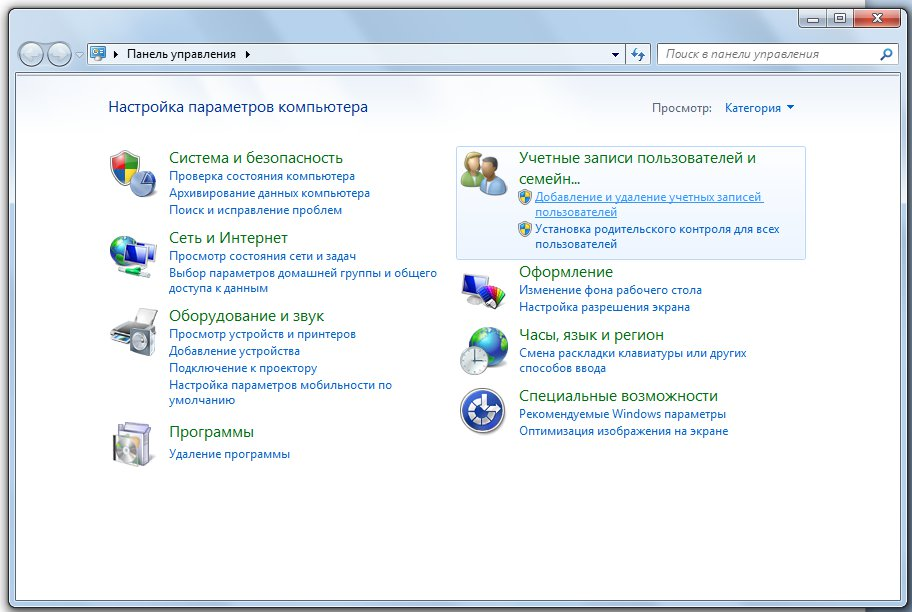The image size is (912, 612).
Task: Open Программы category heading
Action: 211,432
